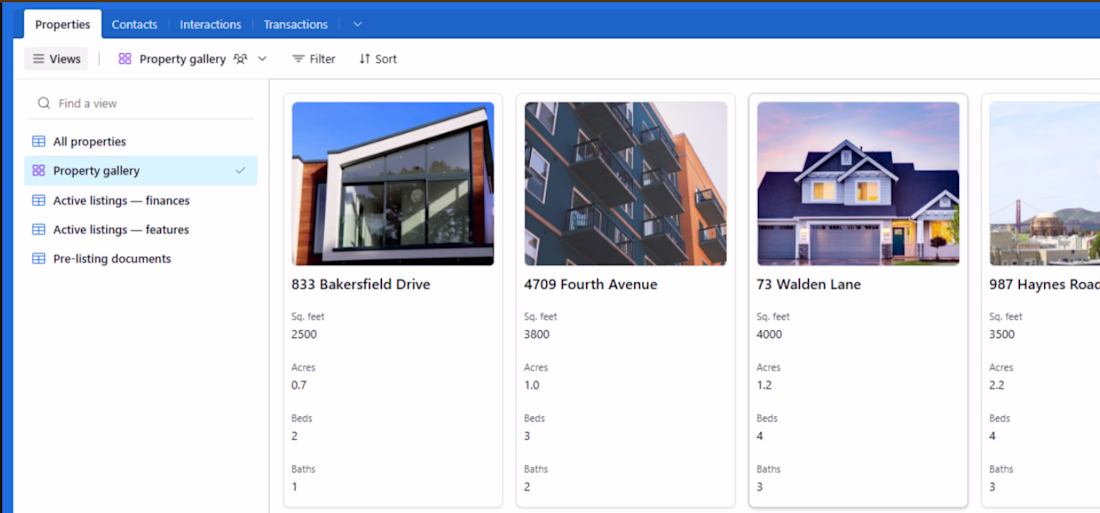Open the Sort options
This screenshot has width=1100, height=513.
[x=377, y=59]
